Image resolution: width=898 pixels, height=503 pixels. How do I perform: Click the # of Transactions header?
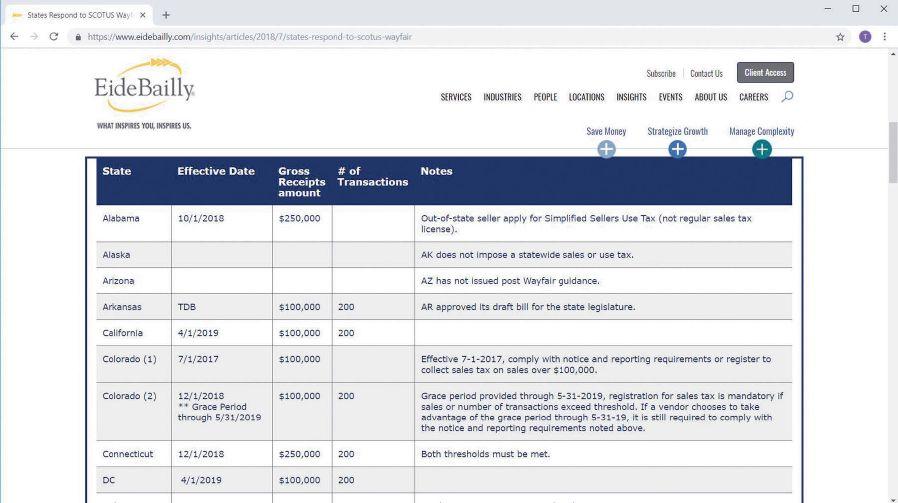tap(372, 176)
